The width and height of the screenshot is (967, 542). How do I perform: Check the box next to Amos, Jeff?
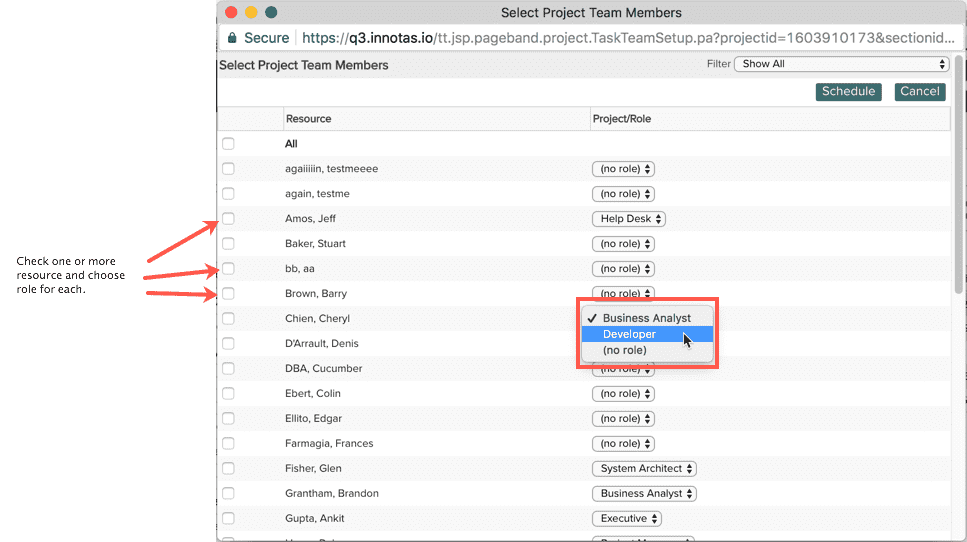[x=228, y=219]
